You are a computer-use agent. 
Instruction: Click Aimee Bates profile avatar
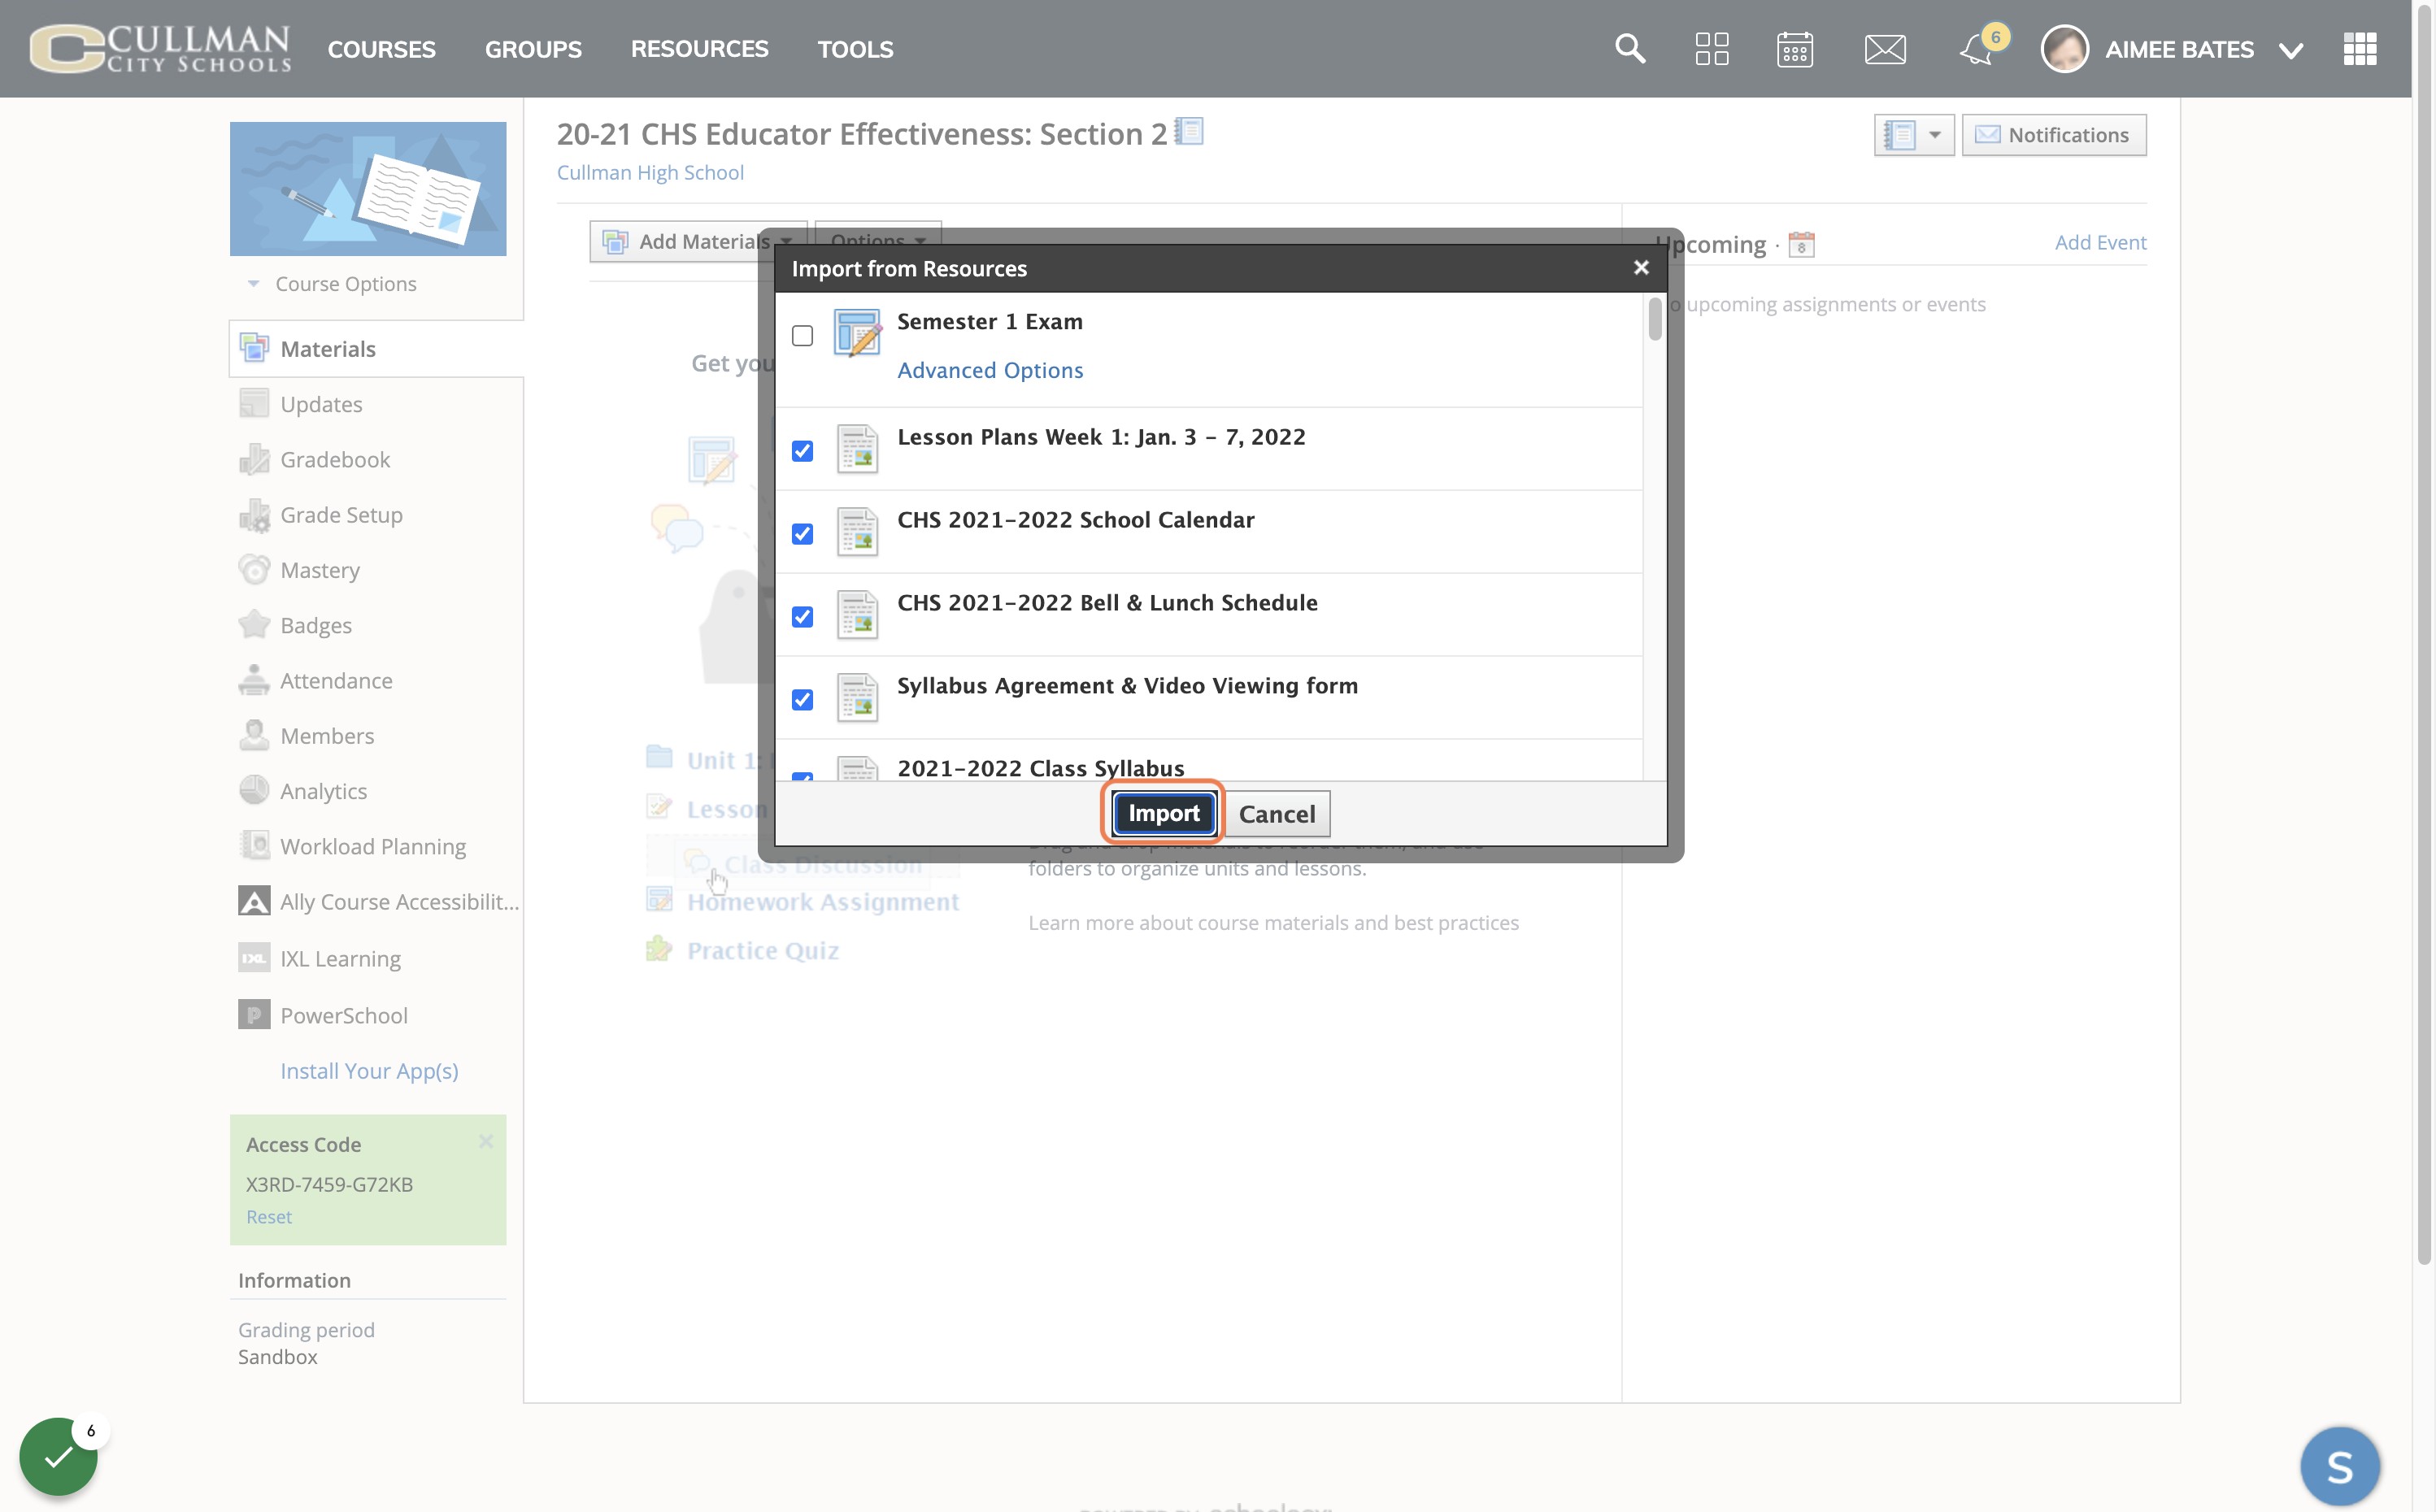(x=2065, y=48)
